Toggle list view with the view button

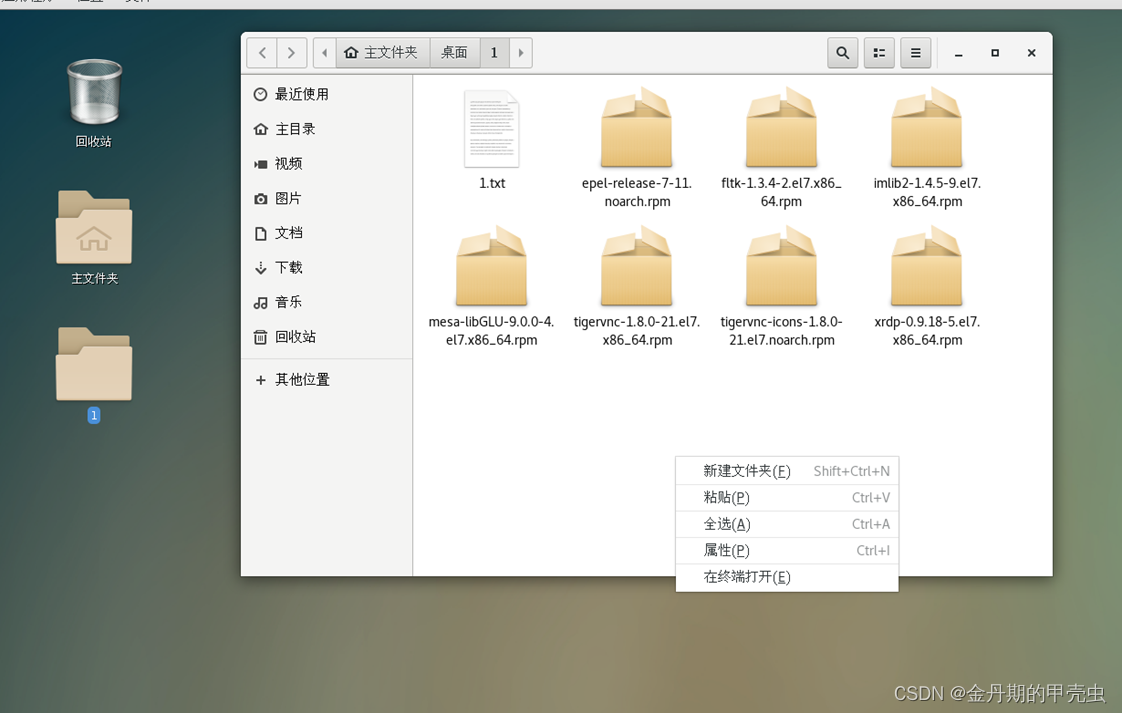click(x=879, y=53)
